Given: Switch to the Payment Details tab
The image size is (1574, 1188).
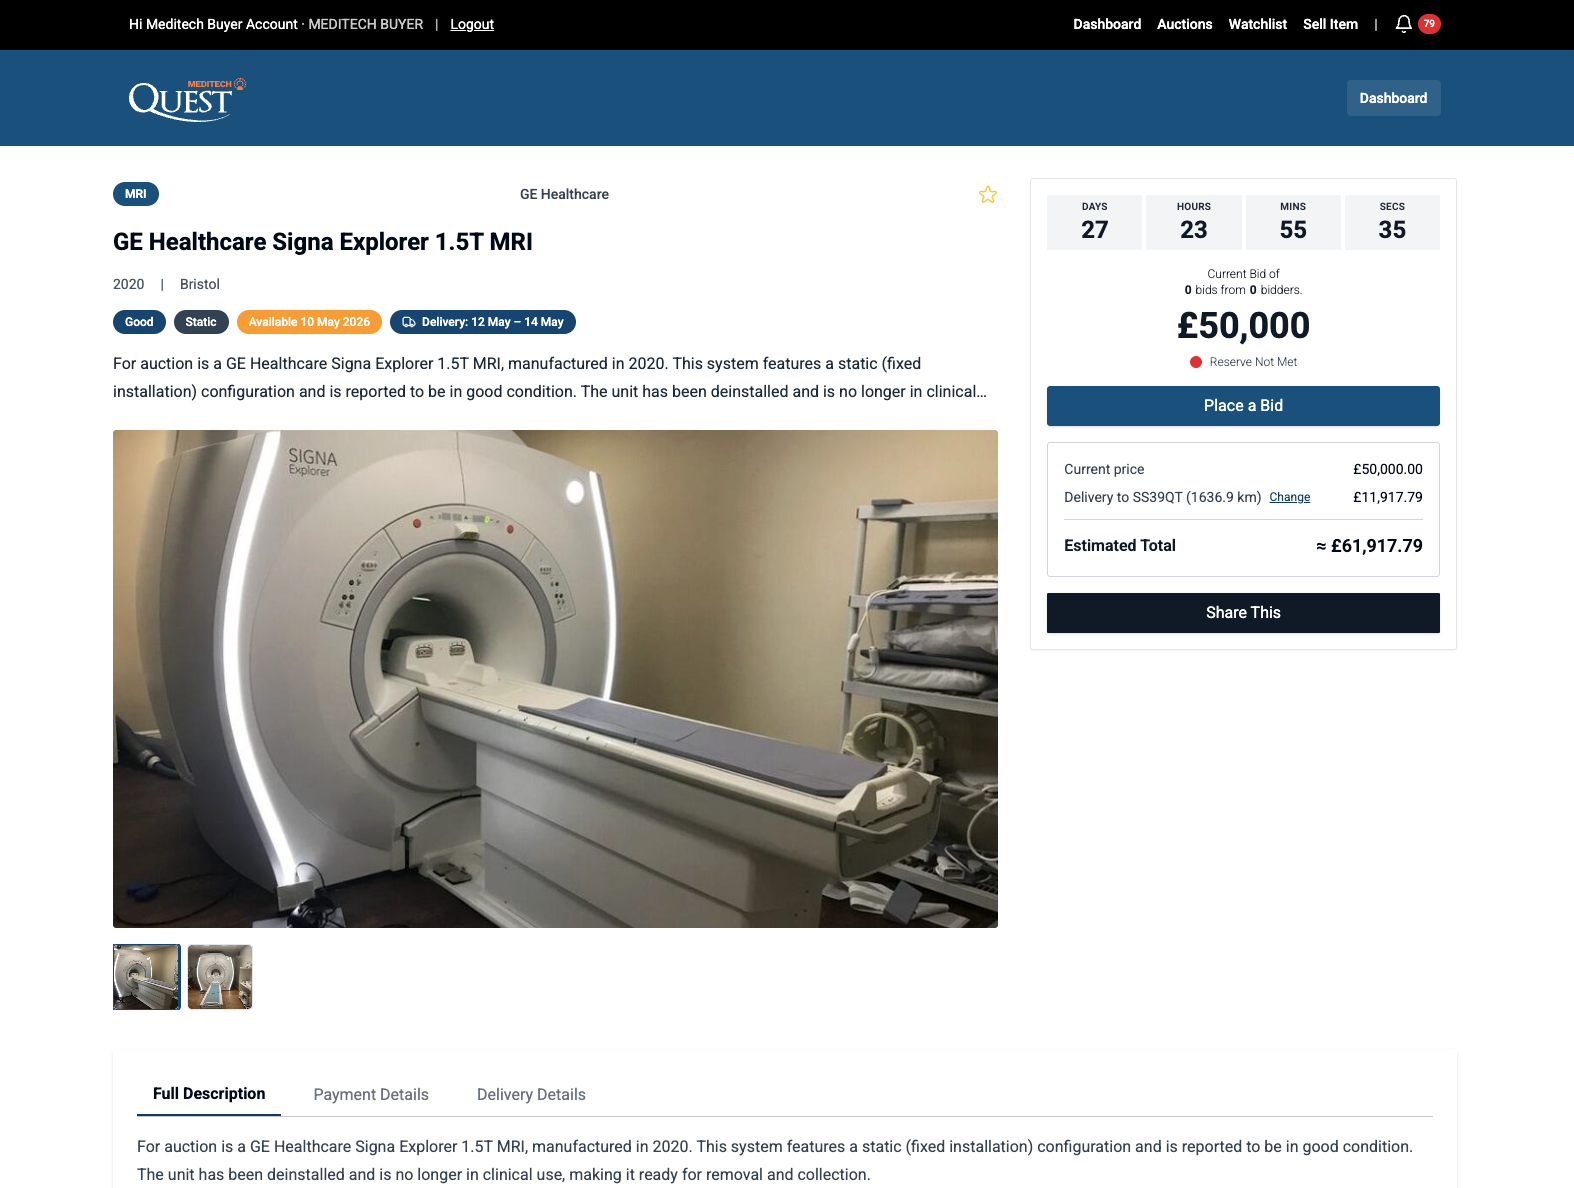Looking at the screenshot, I should click(x=371, y=1095).
